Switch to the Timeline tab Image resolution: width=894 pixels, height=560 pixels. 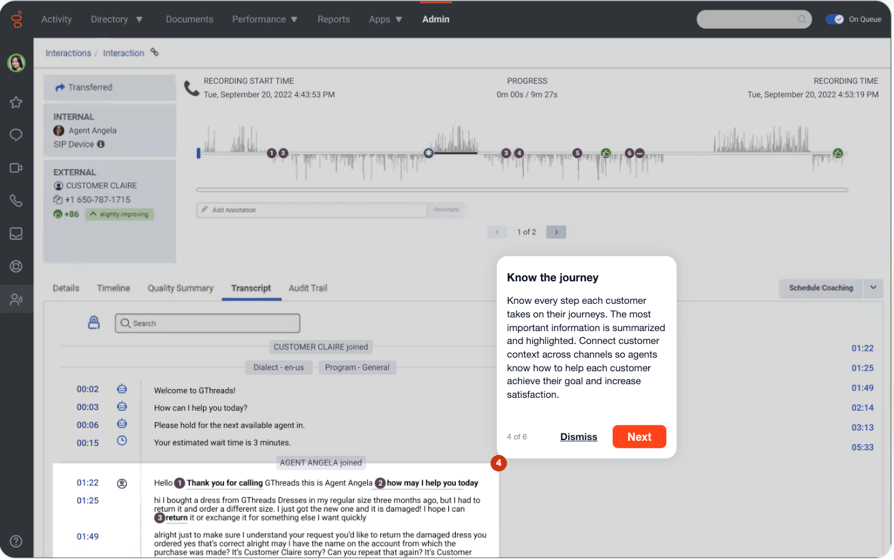(x=113, y=288)
